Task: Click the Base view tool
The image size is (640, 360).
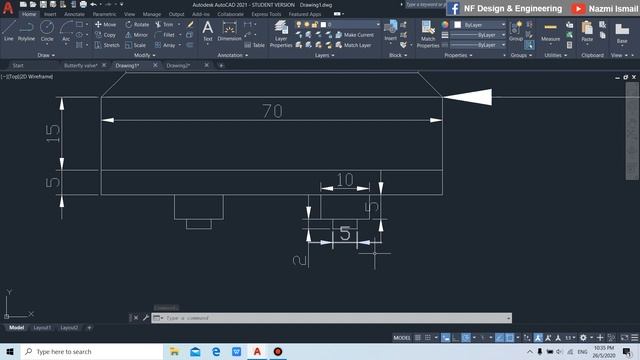Action: click(x=622, y=33)
